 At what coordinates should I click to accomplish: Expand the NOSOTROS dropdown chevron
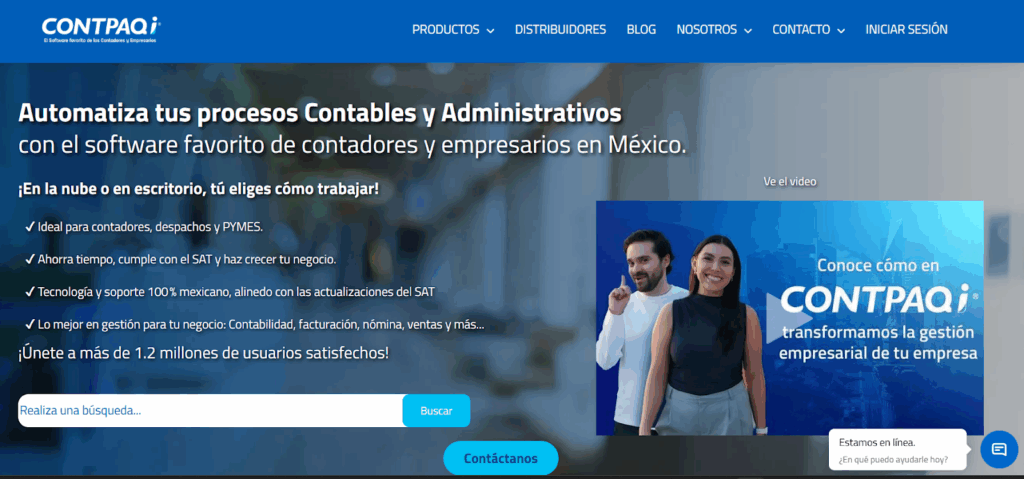pyautogui.click(x=748, y=31)
